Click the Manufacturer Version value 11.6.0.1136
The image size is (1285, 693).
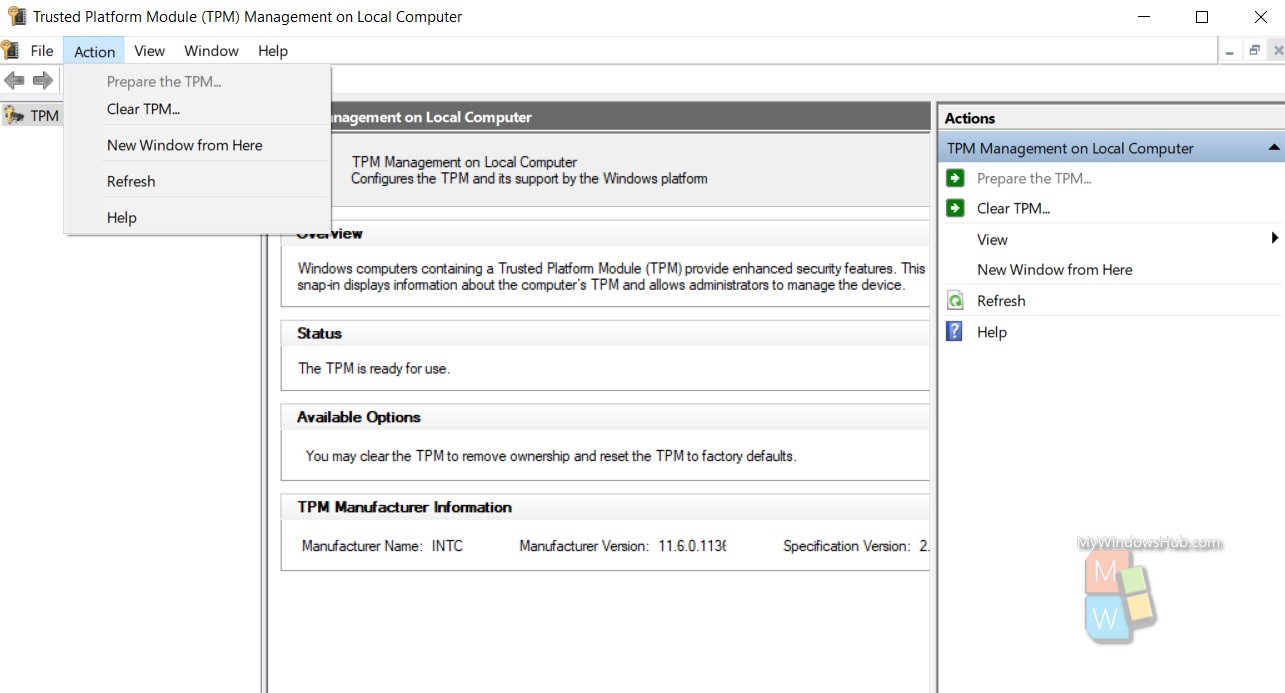point(692,546)
